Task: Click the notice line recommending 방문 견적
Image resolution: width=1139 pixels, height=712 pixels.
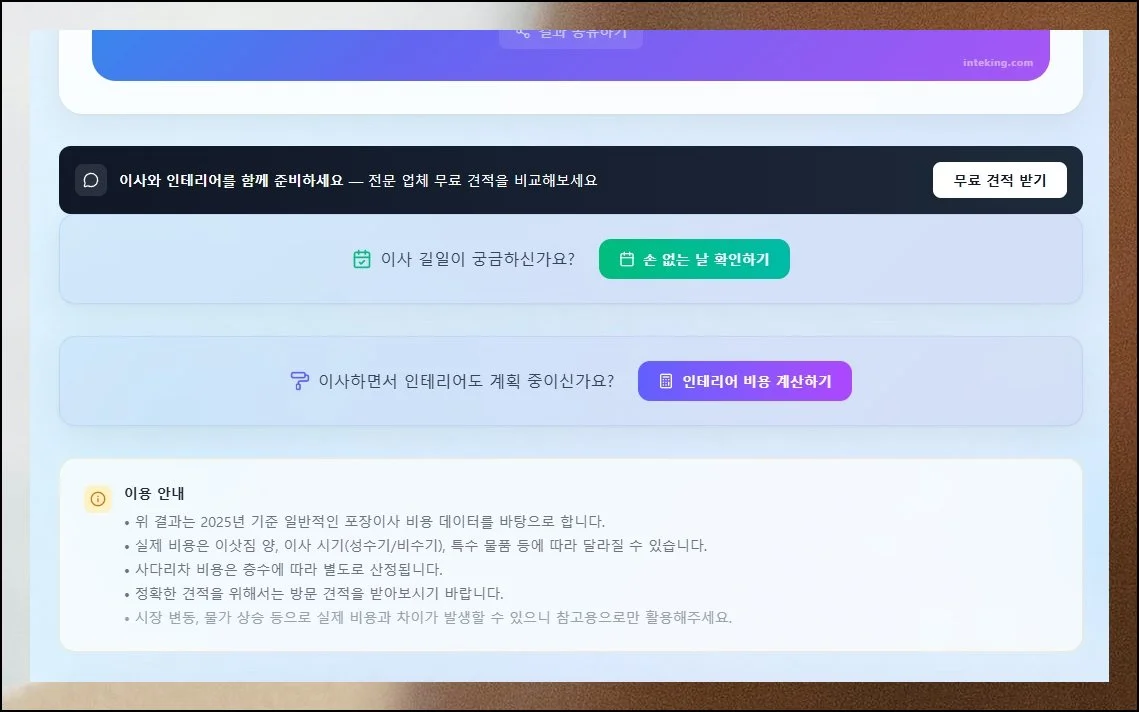Action: click(x=314, y=593)
